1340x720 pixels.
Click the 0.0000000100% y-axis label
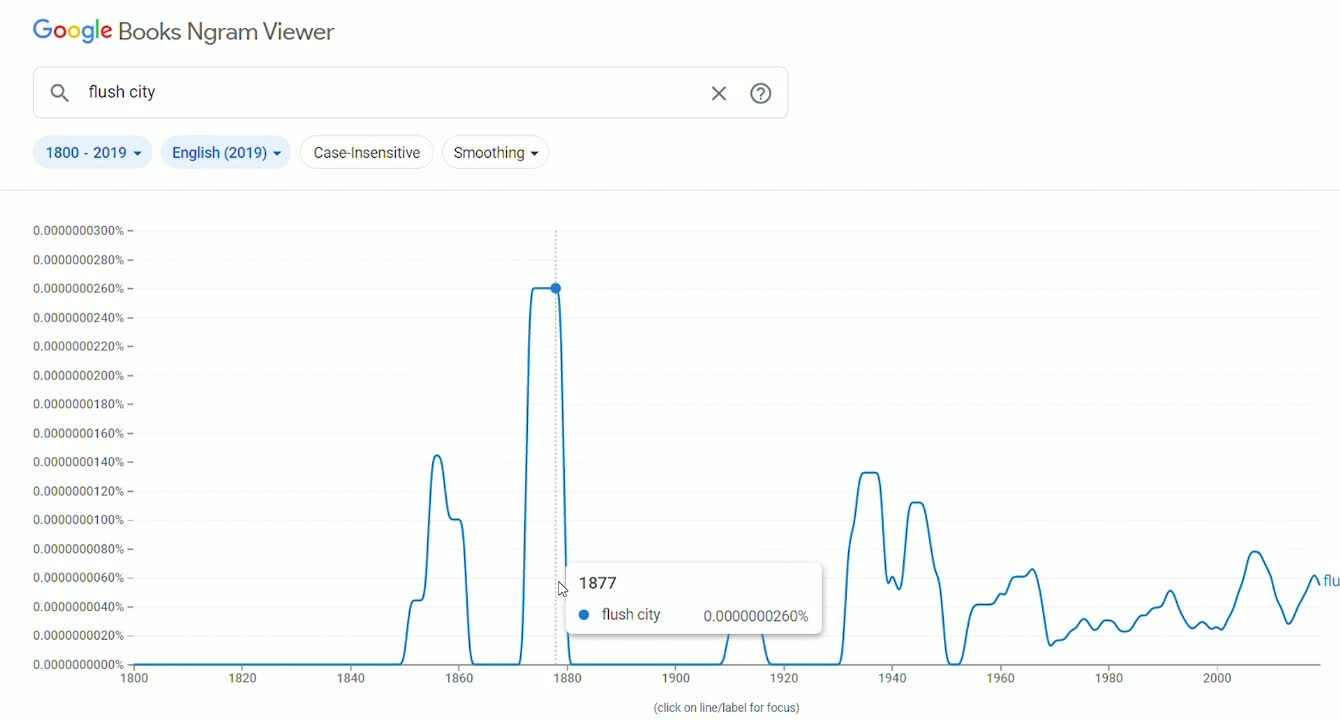[78, 520]
